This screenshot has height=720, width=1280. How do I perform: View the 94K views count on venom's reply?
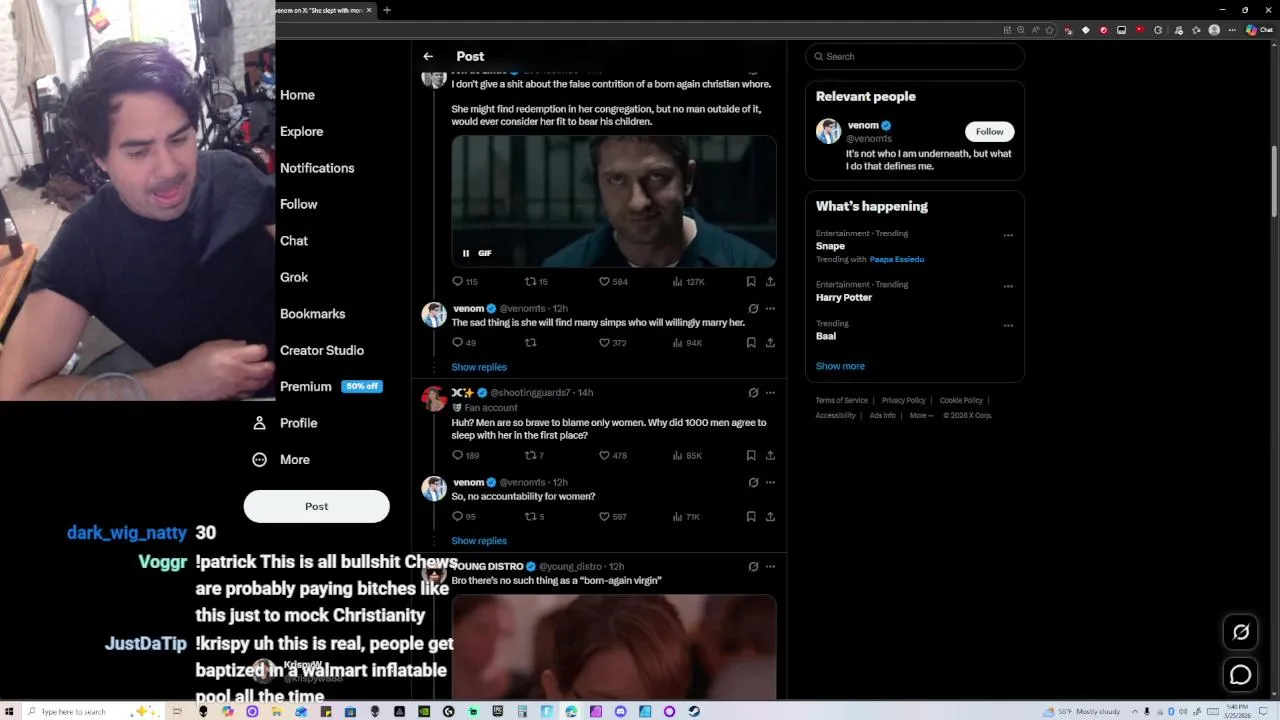click(x=688, y=343)
